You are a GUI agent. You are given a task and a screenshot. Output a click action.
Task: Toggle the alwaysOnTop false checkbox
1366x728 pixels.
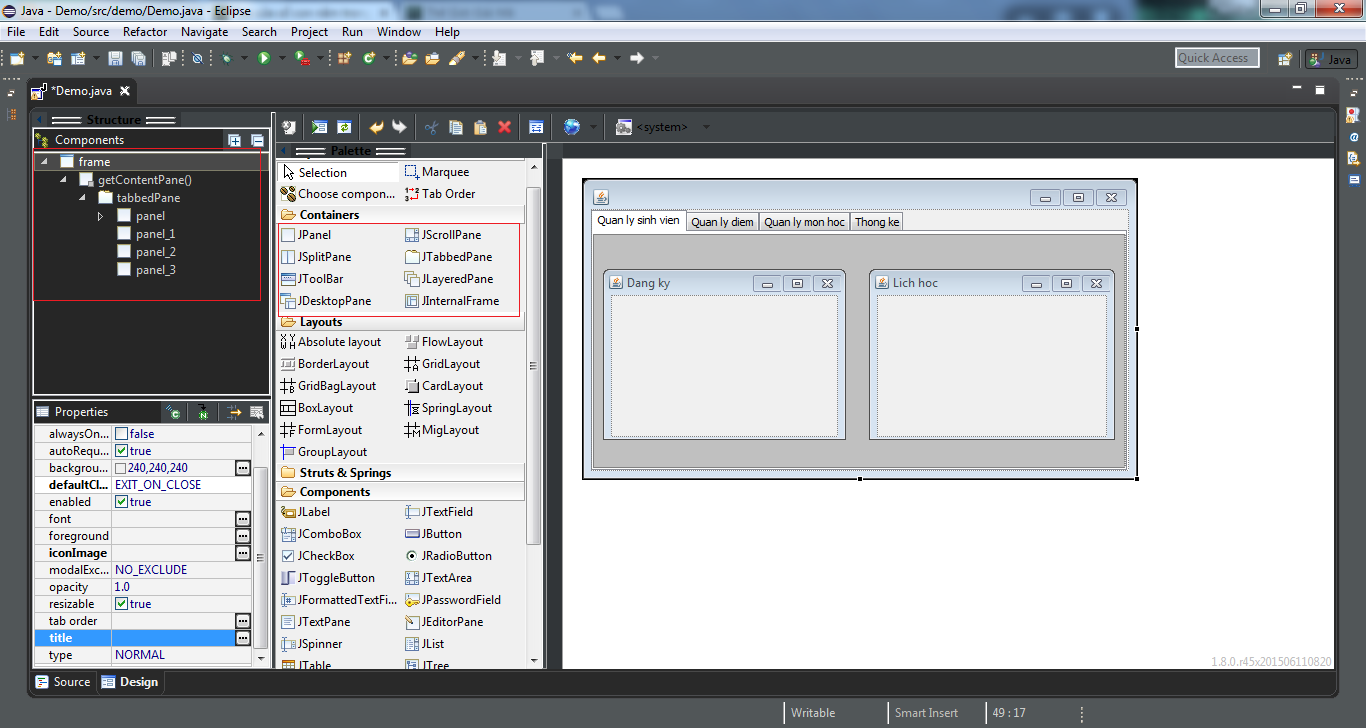[121, 434]
